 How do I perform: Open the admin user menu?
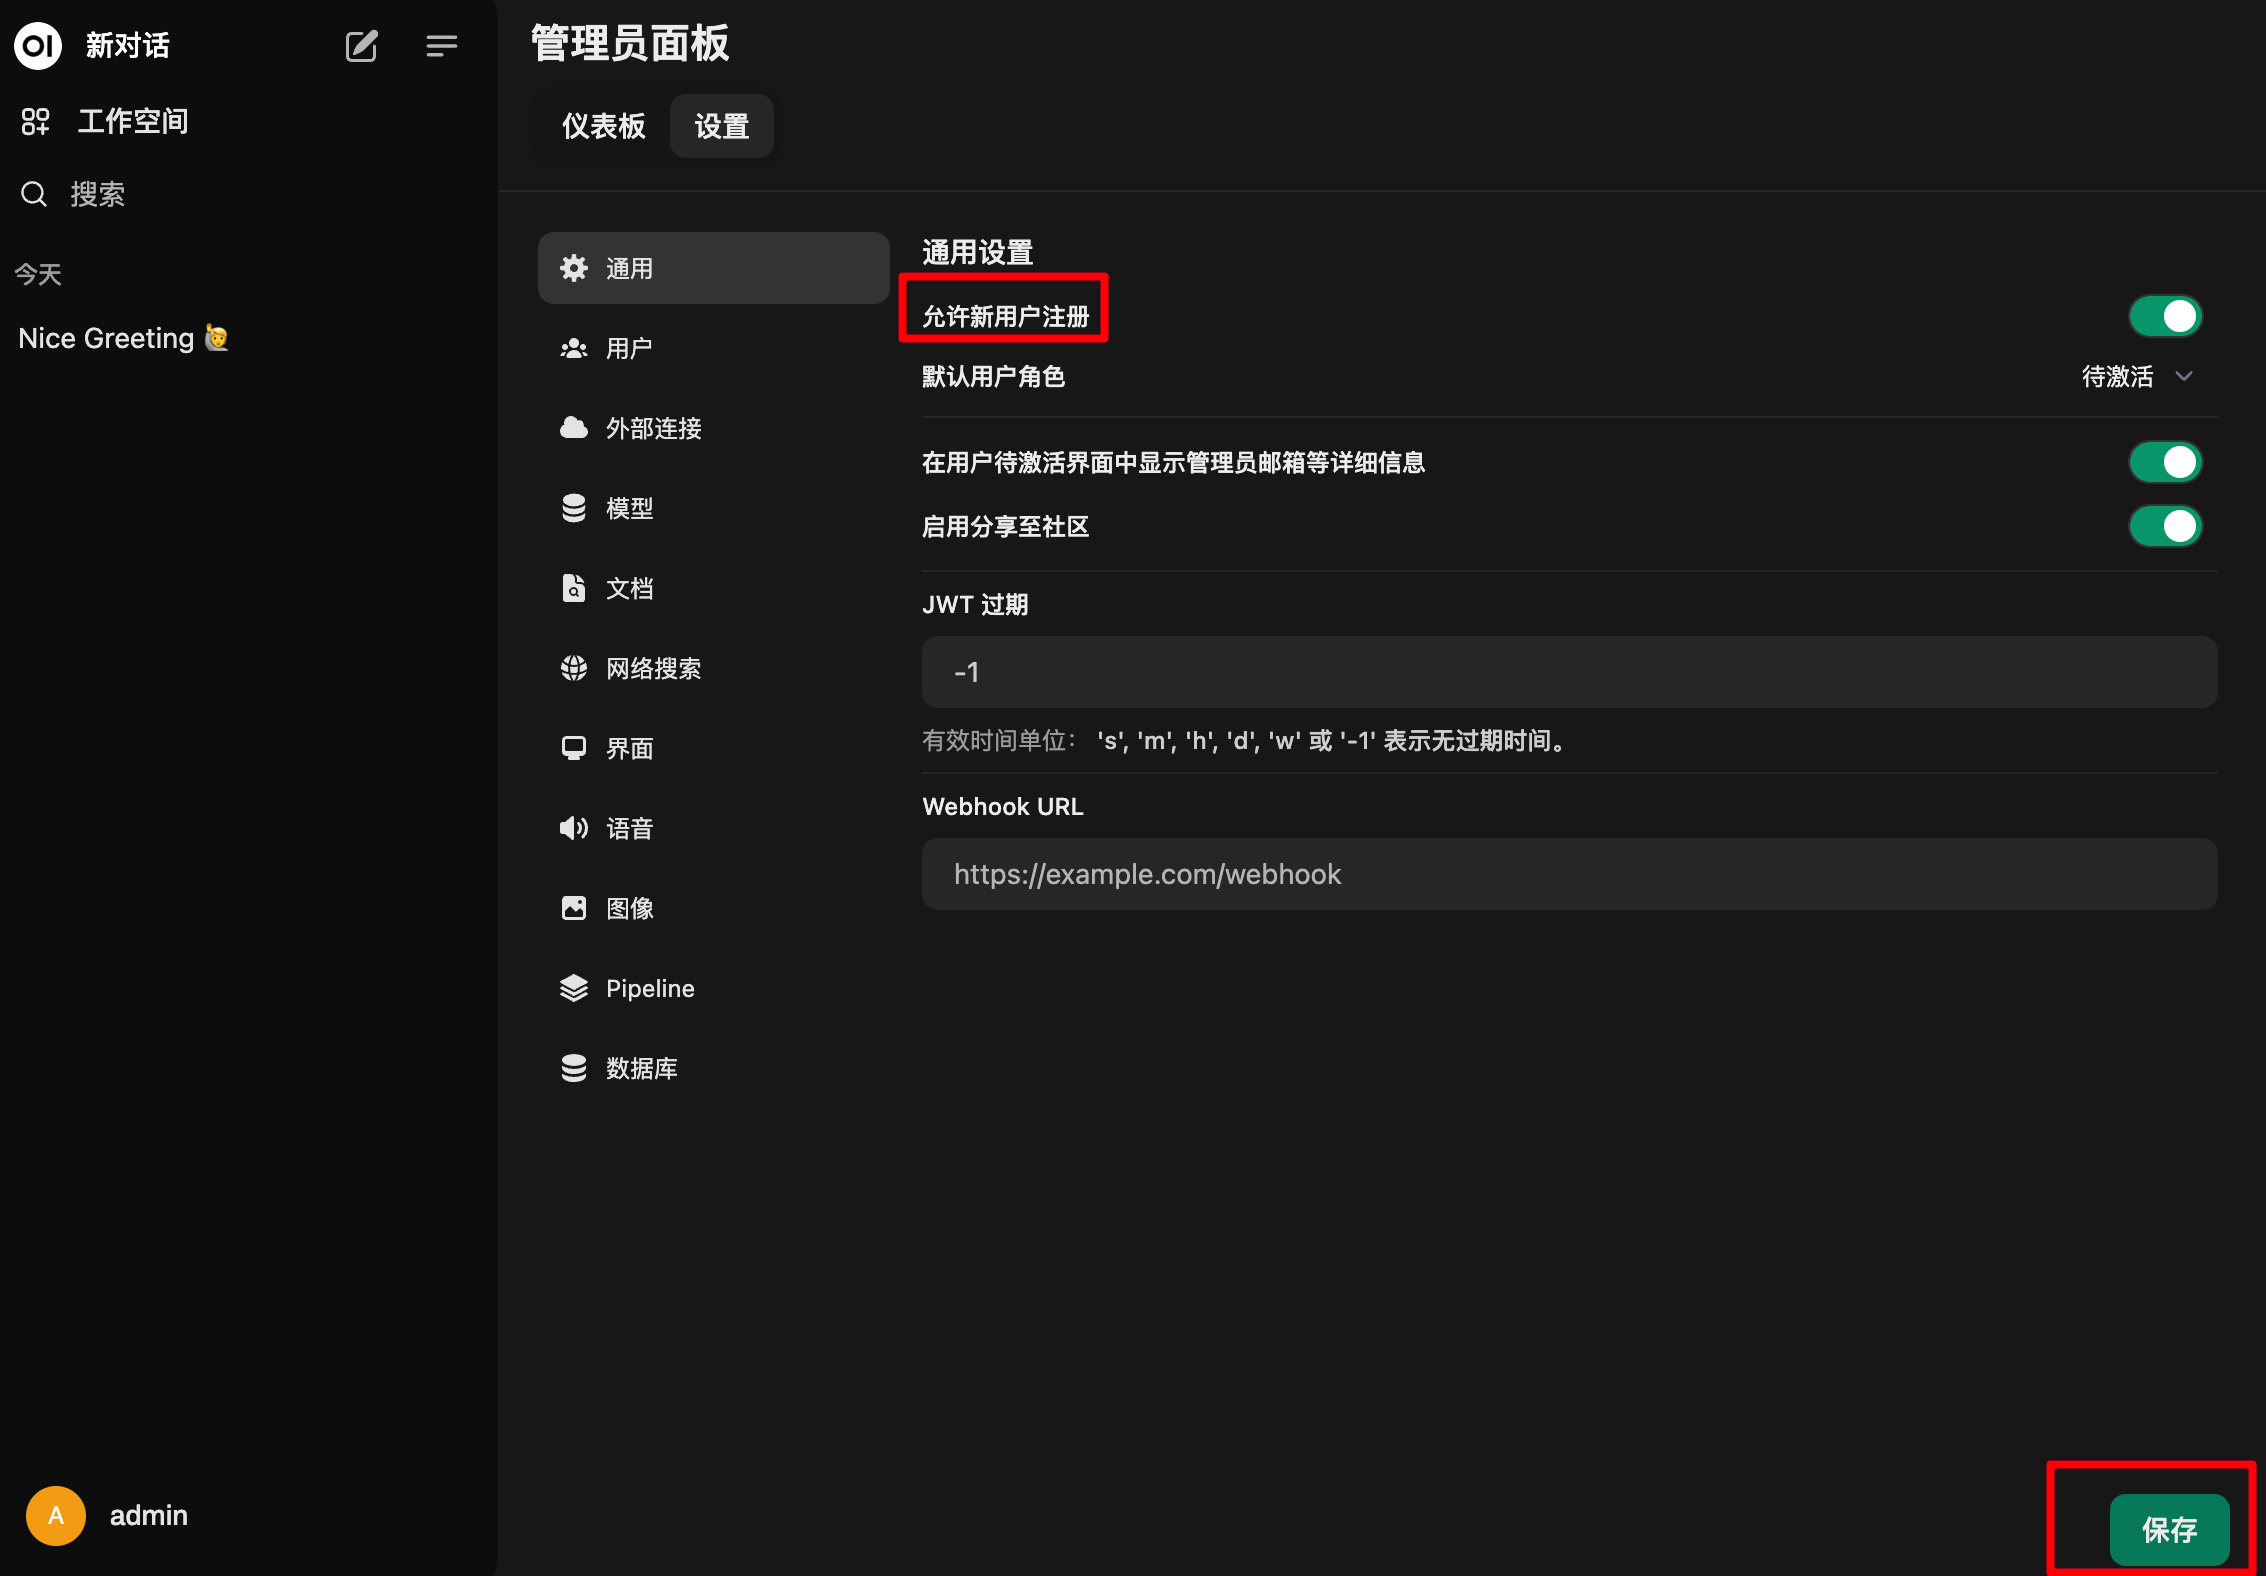107,1516
